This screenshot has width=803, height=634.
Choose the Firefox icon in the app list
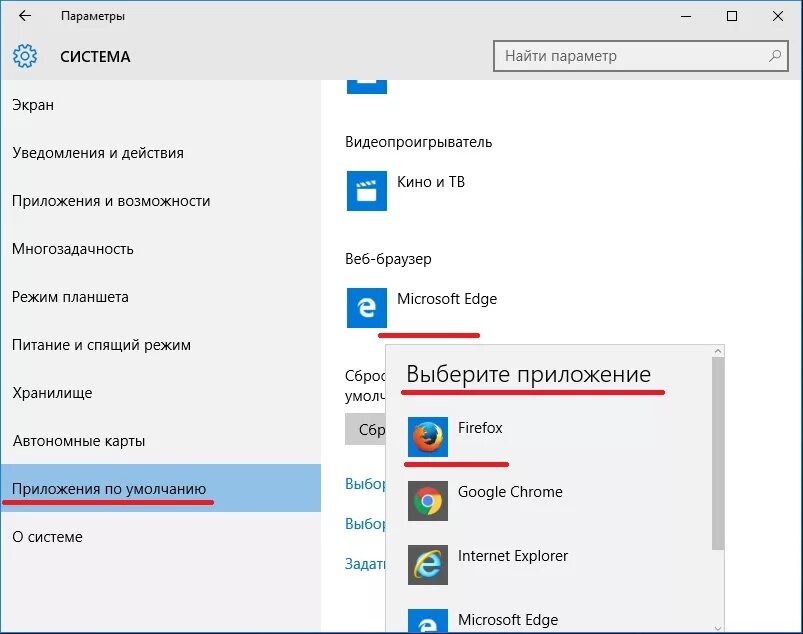pos(428,437)
